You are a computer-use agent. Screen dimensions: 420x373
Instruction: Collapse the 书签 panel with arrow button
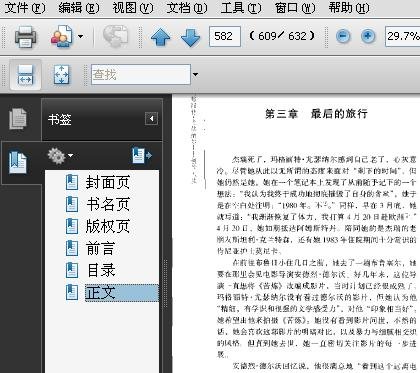click(x=151, y=119)
